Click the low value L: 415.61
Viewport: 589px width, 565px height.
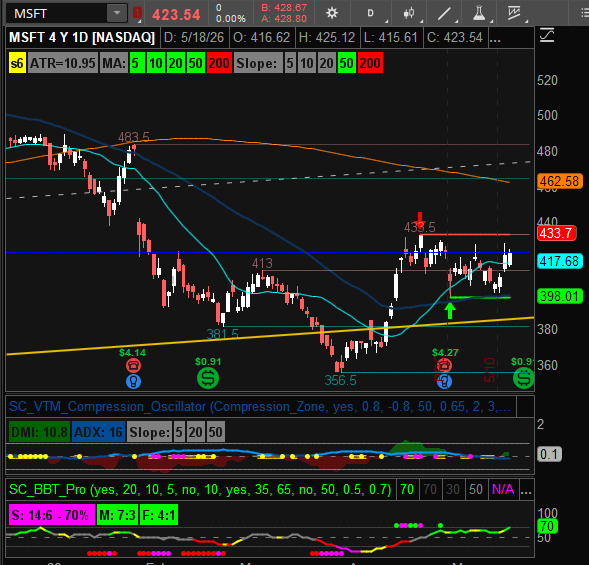pyautogui.click(x=391, y=38)
